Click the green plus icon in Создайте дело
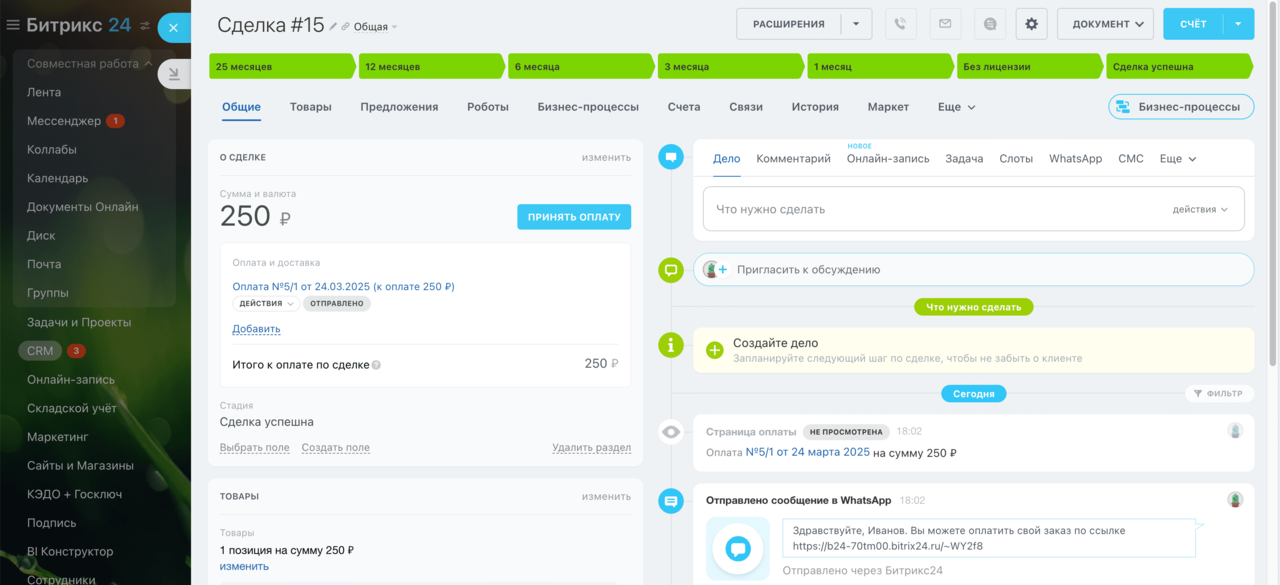Image resolution: width=1280 pixels, height=585 pixels. 715,350
